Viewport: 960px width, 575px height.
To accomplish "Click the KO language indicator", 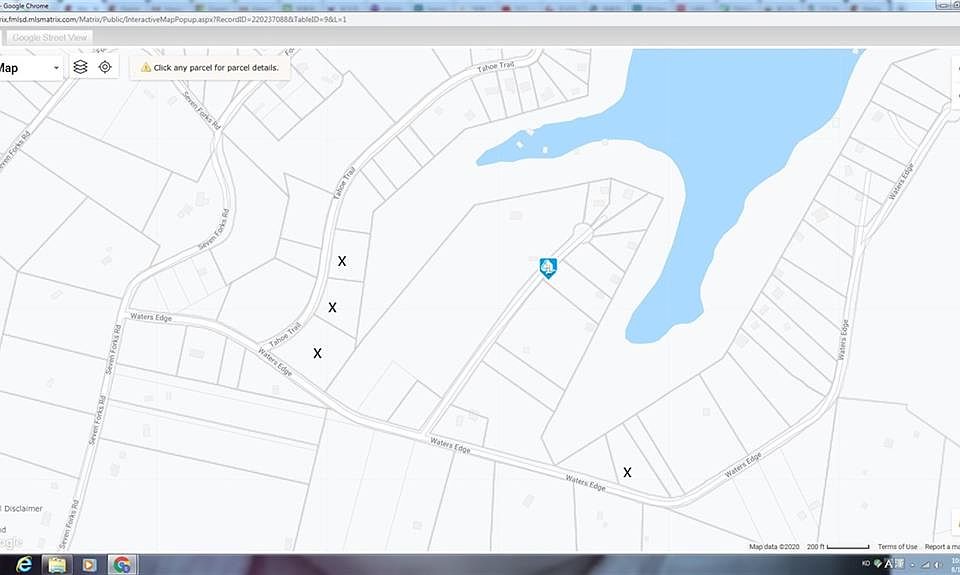I will (x=866, y=563).
